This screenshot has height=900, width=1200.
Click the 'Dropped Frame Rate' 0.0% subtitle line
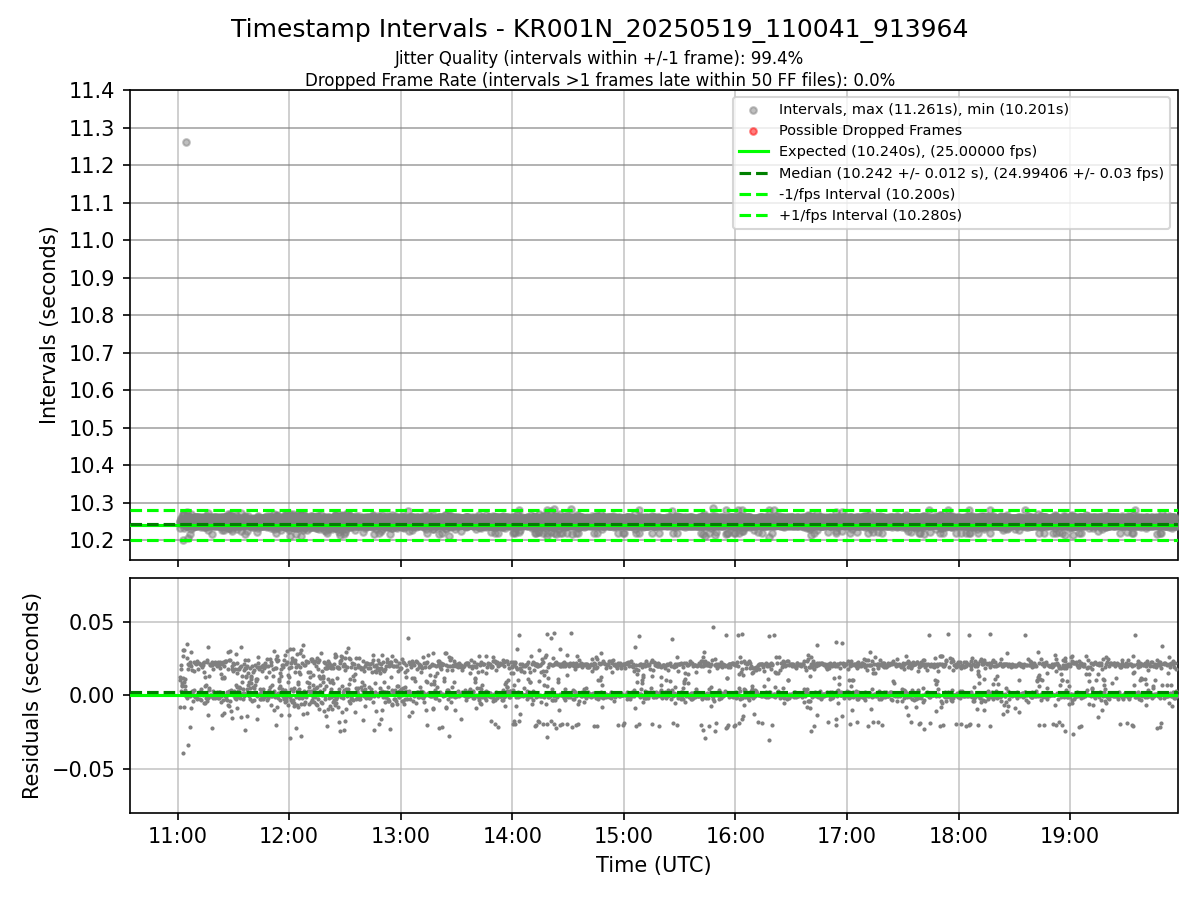pos(599,79)
